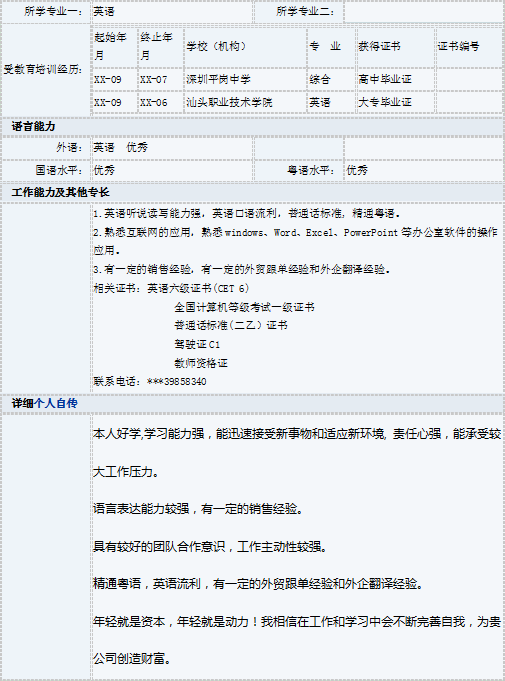Select the 学校（机构） column header
The width and height of the screenshot is (505, 681).
click(x=245, y=46)
